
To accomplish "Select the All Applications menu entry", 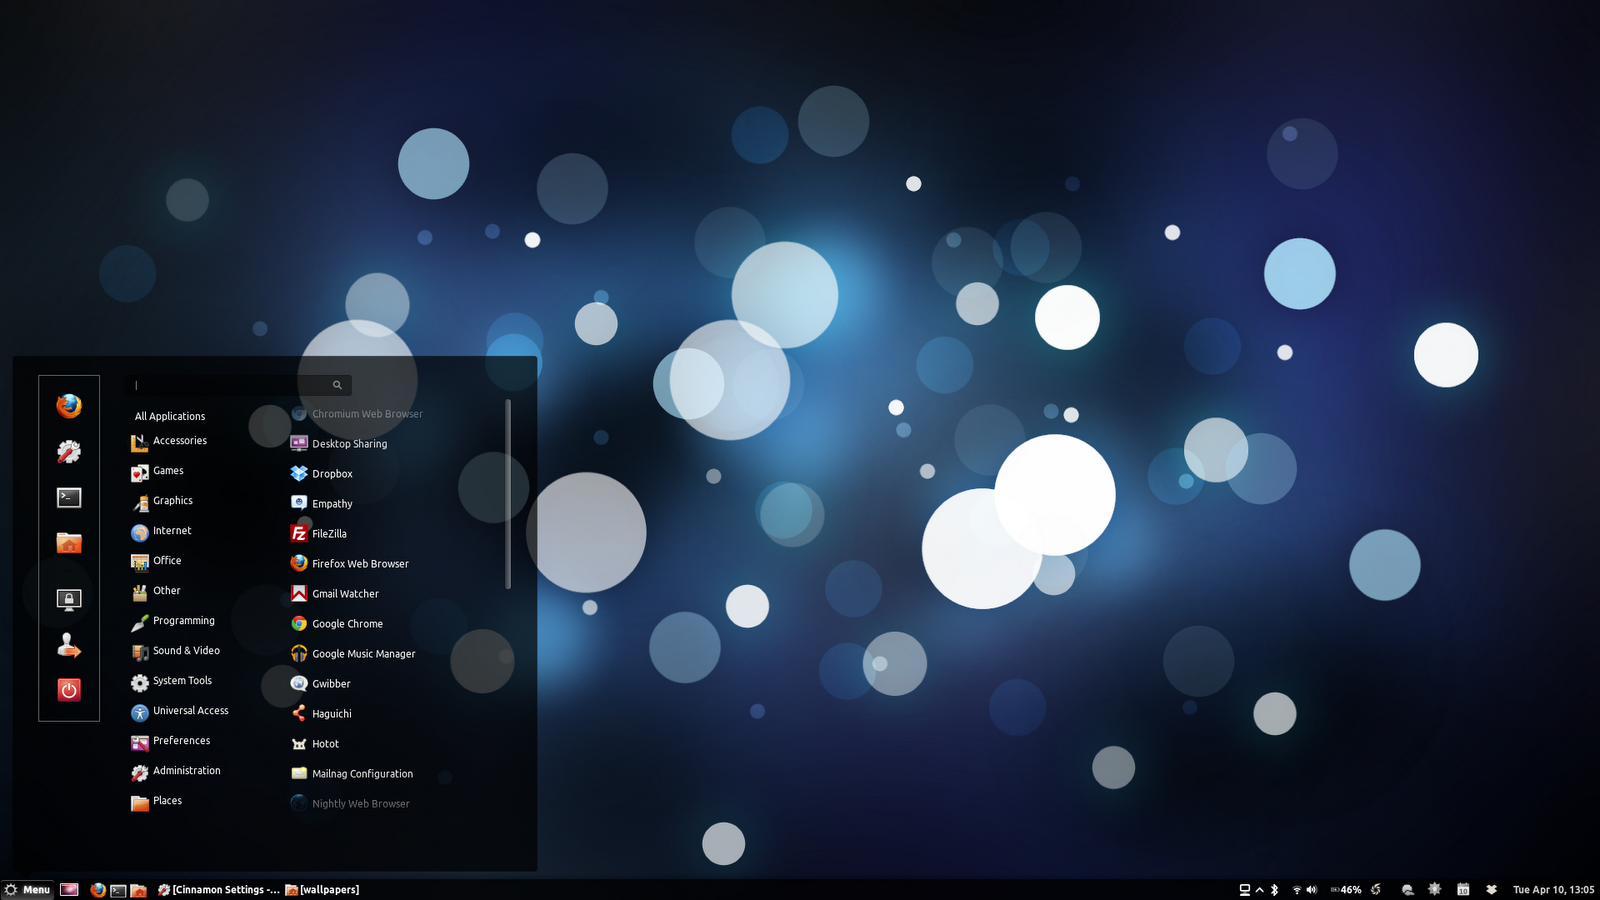I will coord(169,415).
